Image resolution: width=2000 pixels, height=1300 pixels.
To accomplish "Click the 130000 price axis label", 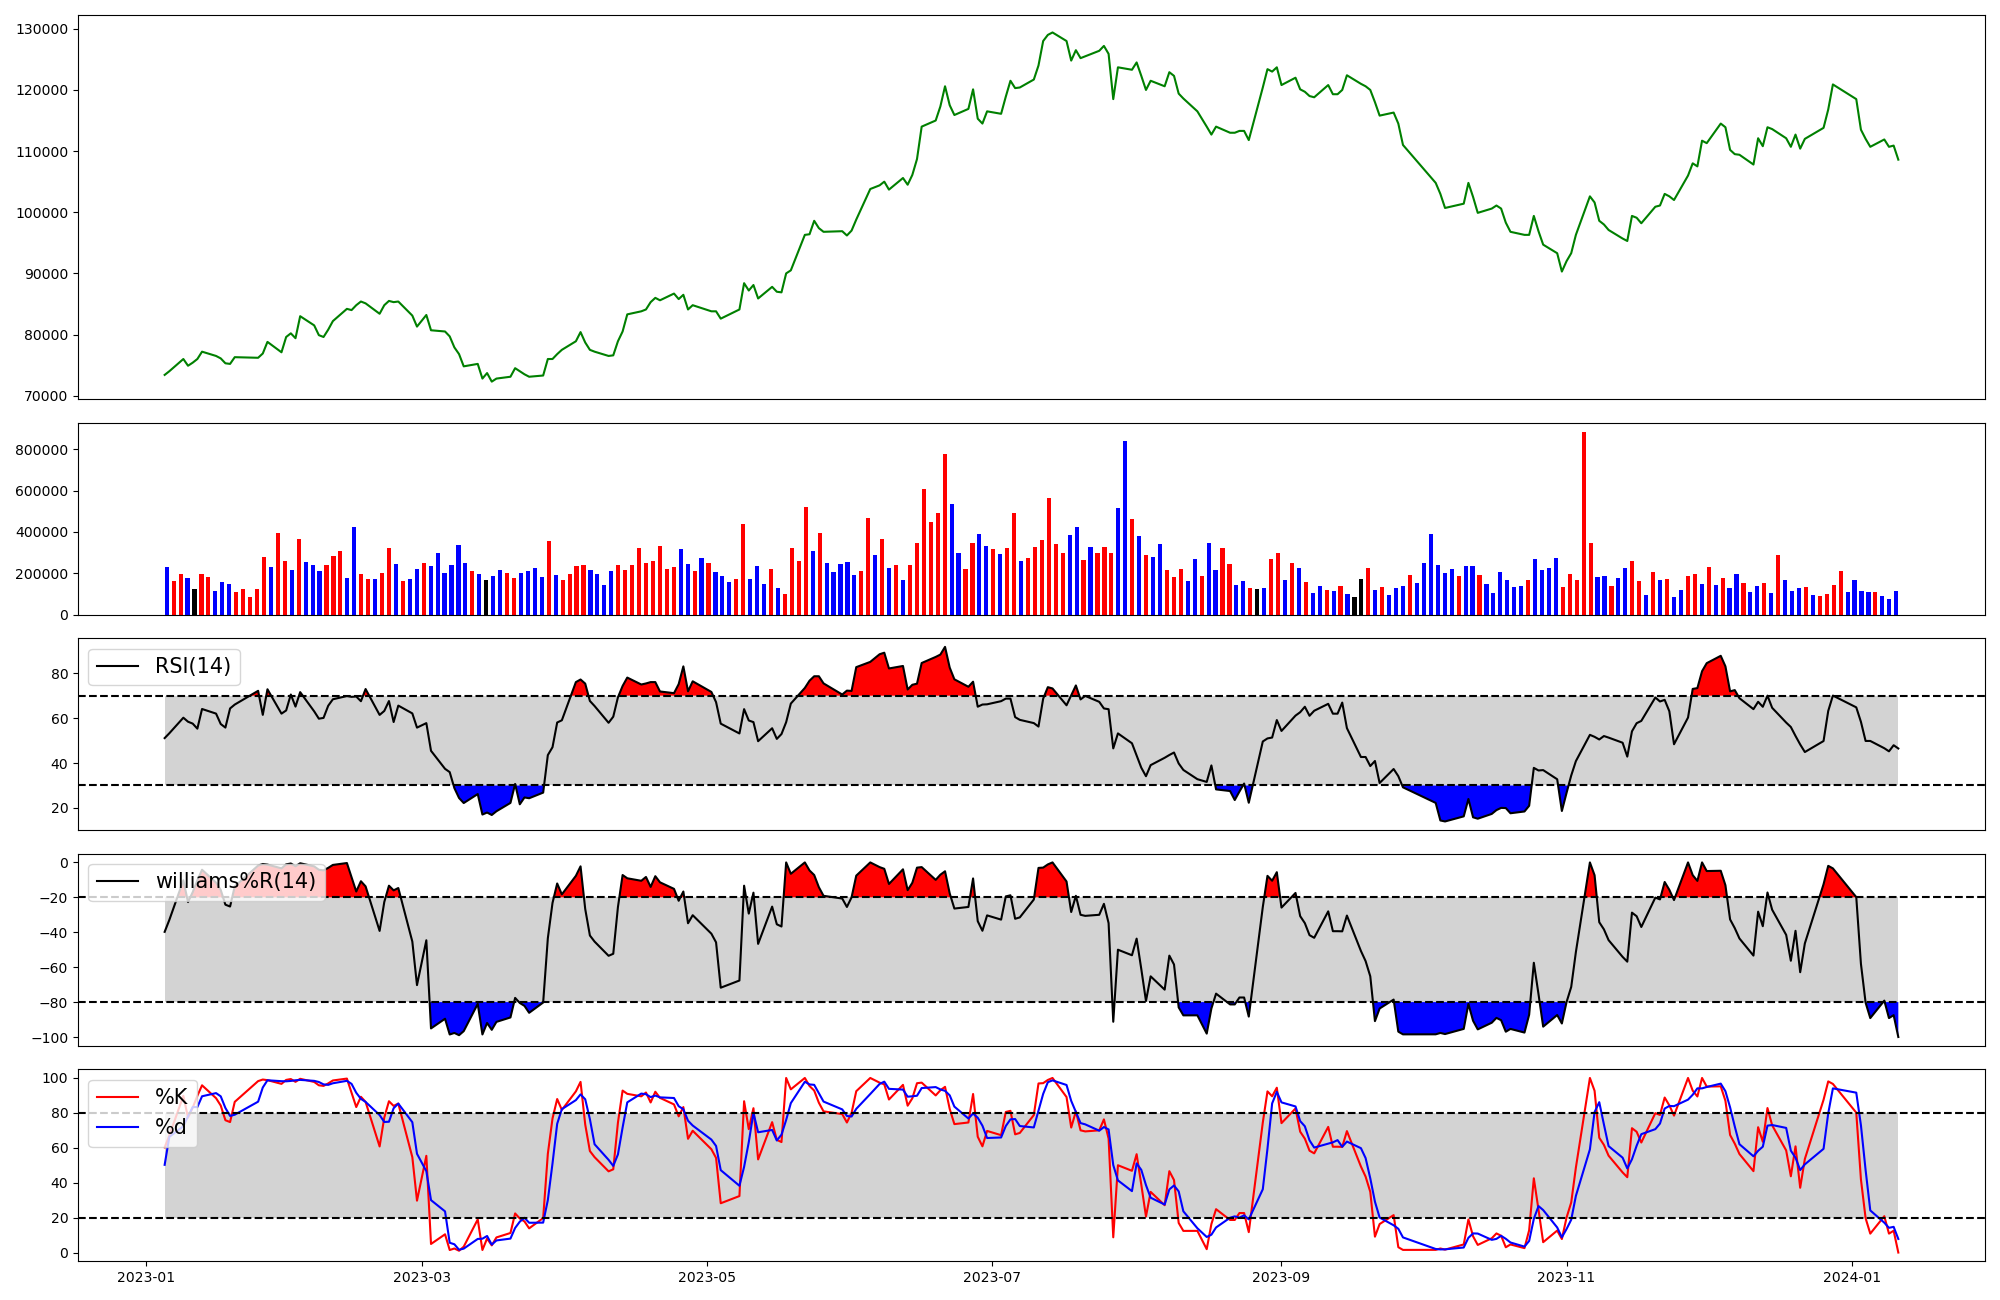I will [x=42, y=29].
